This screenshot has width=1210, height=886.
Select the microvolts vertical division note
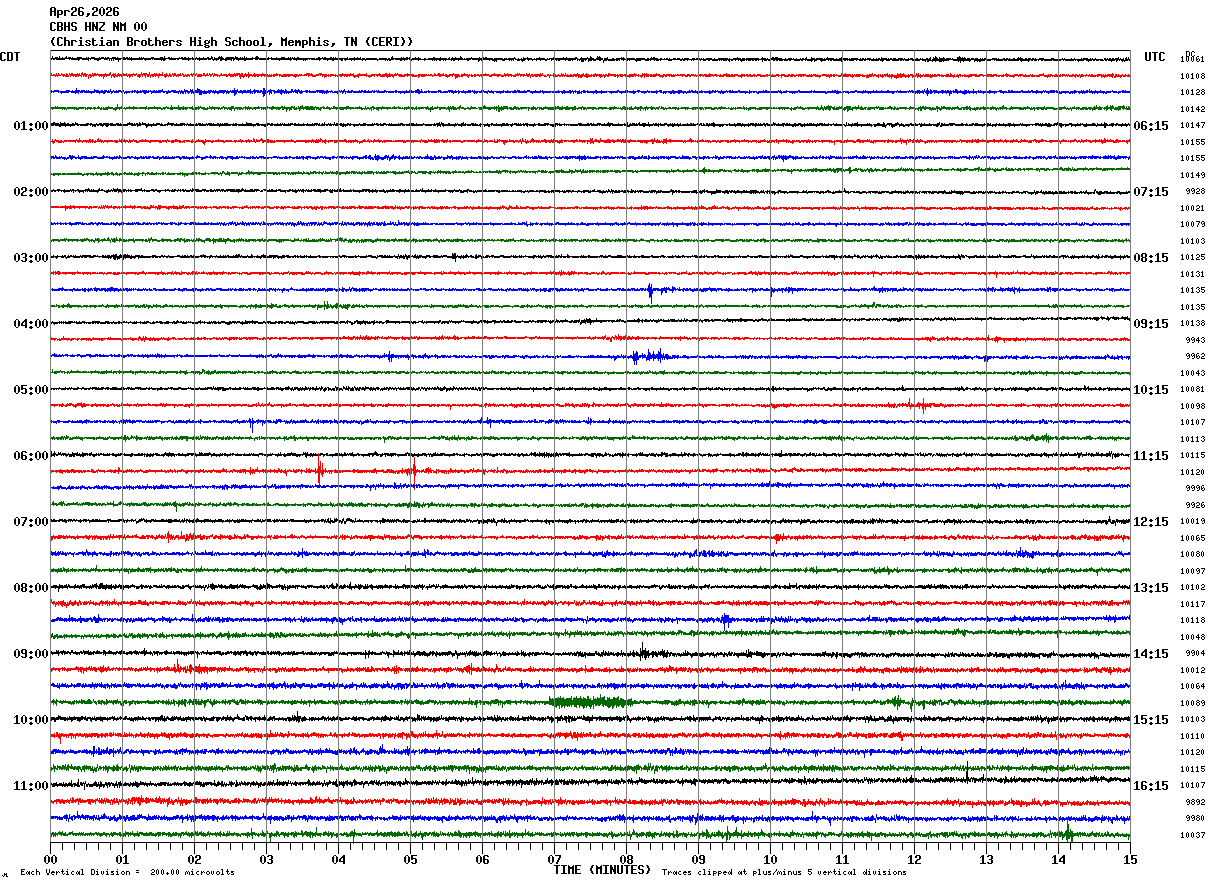click(128, 873)
